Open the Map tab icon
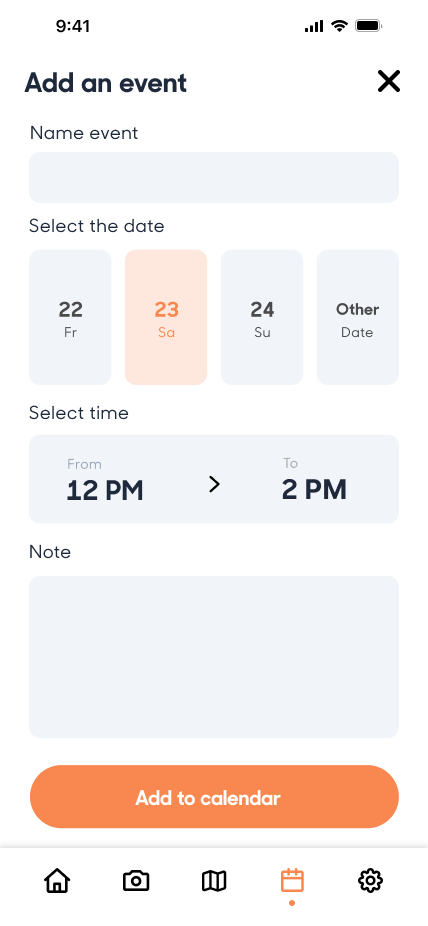Screen dimensions: 428x926 (x=214, y=881)
